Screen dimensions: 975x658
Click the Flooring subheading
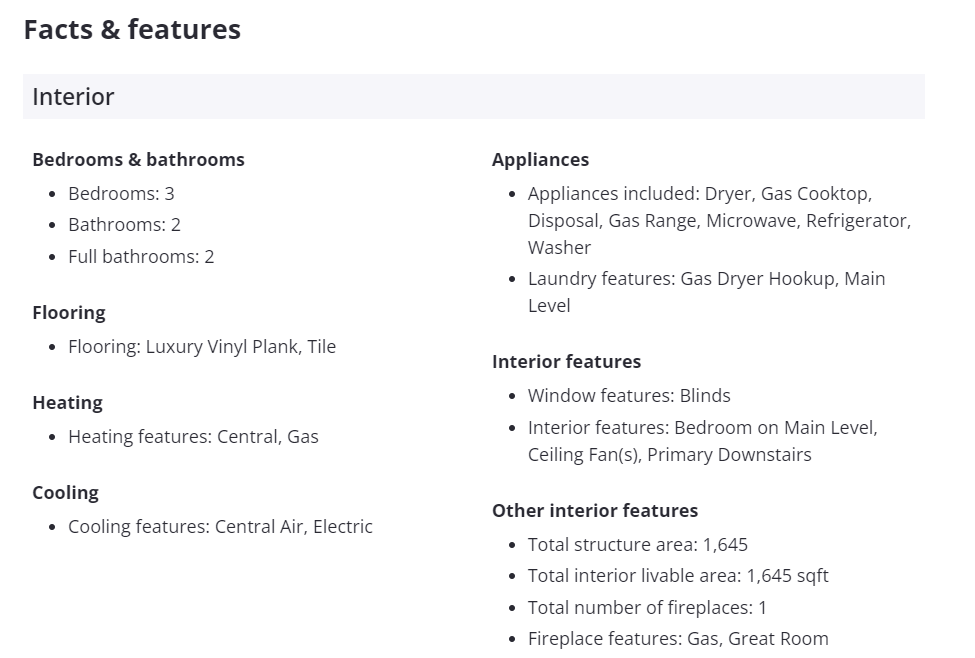tap(69, 312)
